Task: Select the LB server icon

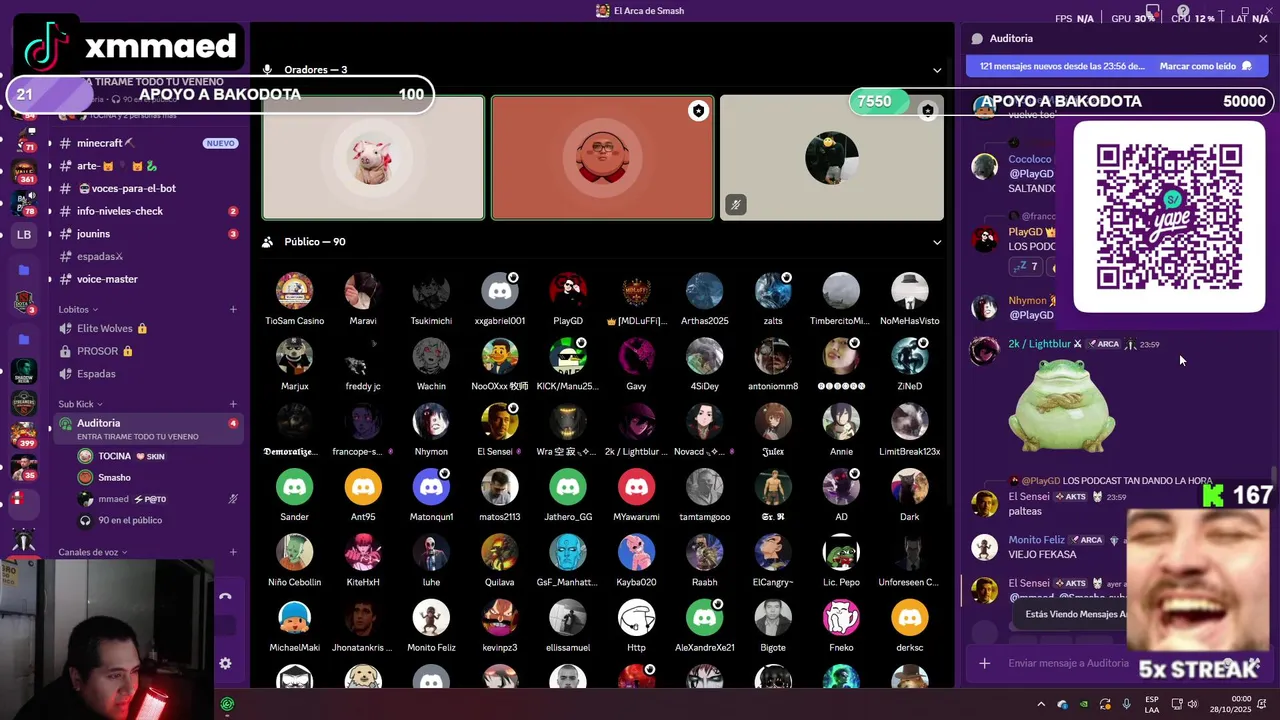Action: [24, 235]
